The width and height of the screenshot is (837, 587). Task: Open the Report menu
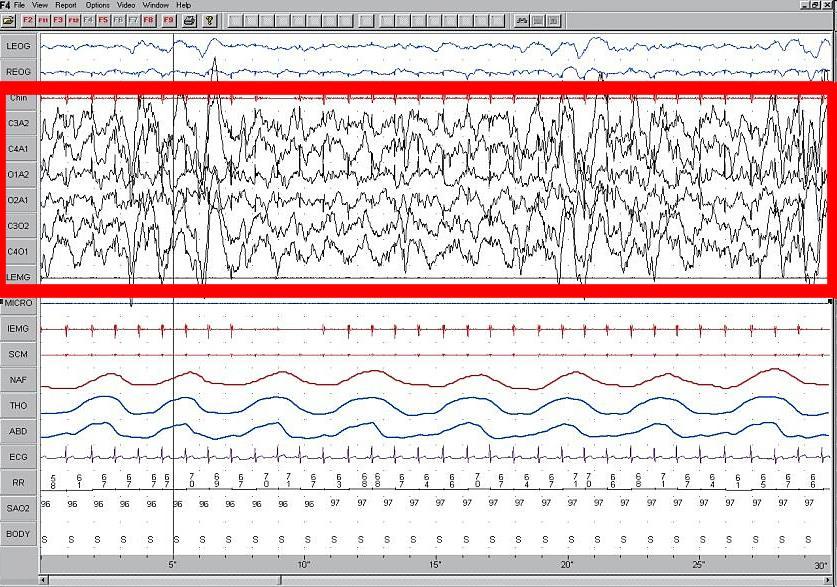[x=66, y=5]
